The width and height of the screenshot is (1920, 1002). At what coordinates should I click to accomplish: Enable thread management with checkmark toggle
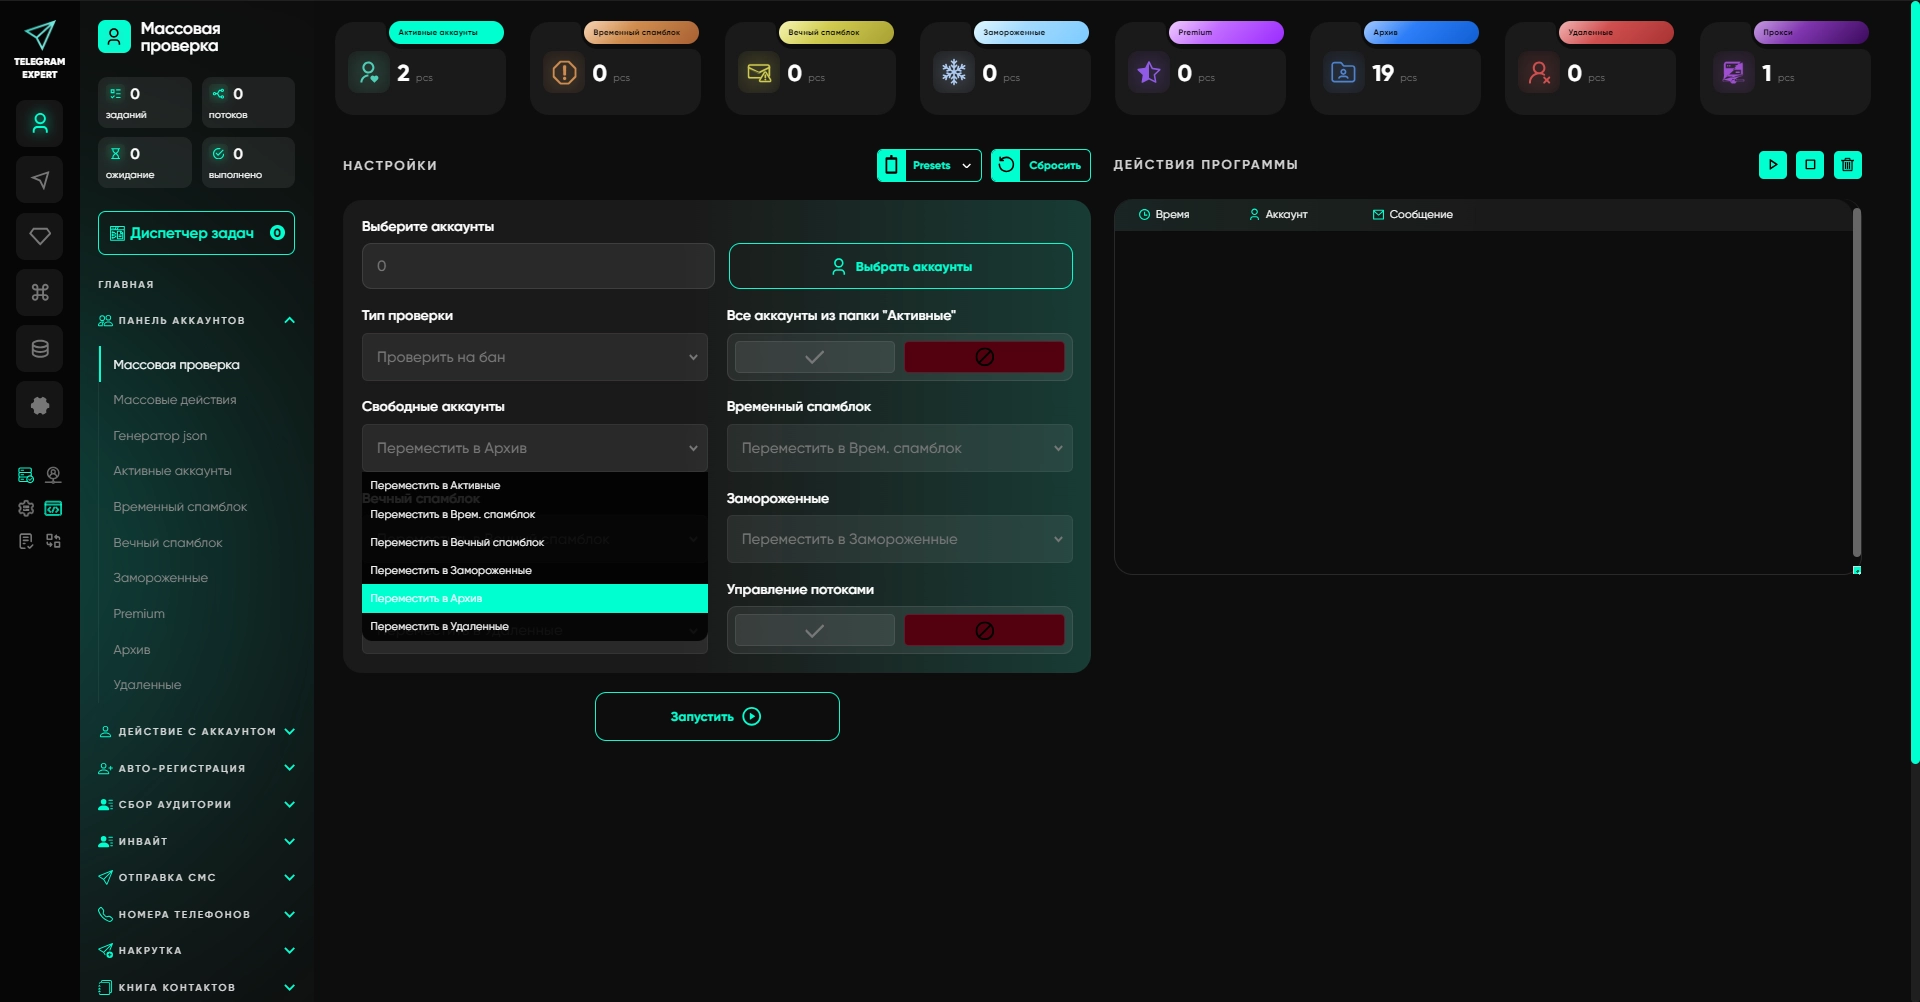[x=814, y=630]
